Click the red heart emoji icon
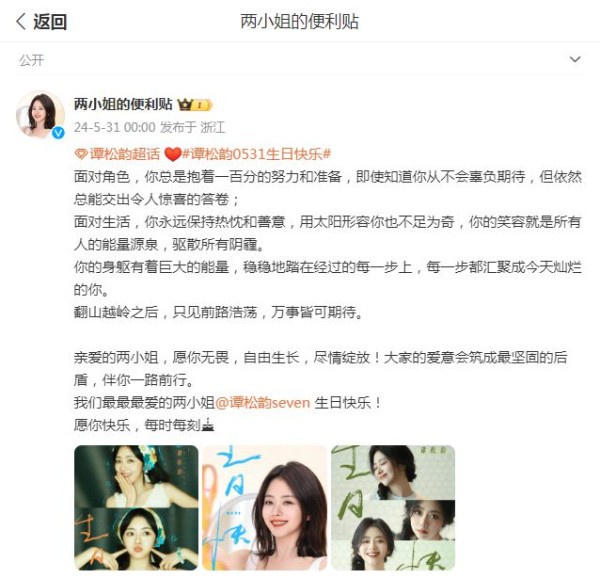Image resolution: width=600 pixels, height=578 pixels. (x=172, y=155)
